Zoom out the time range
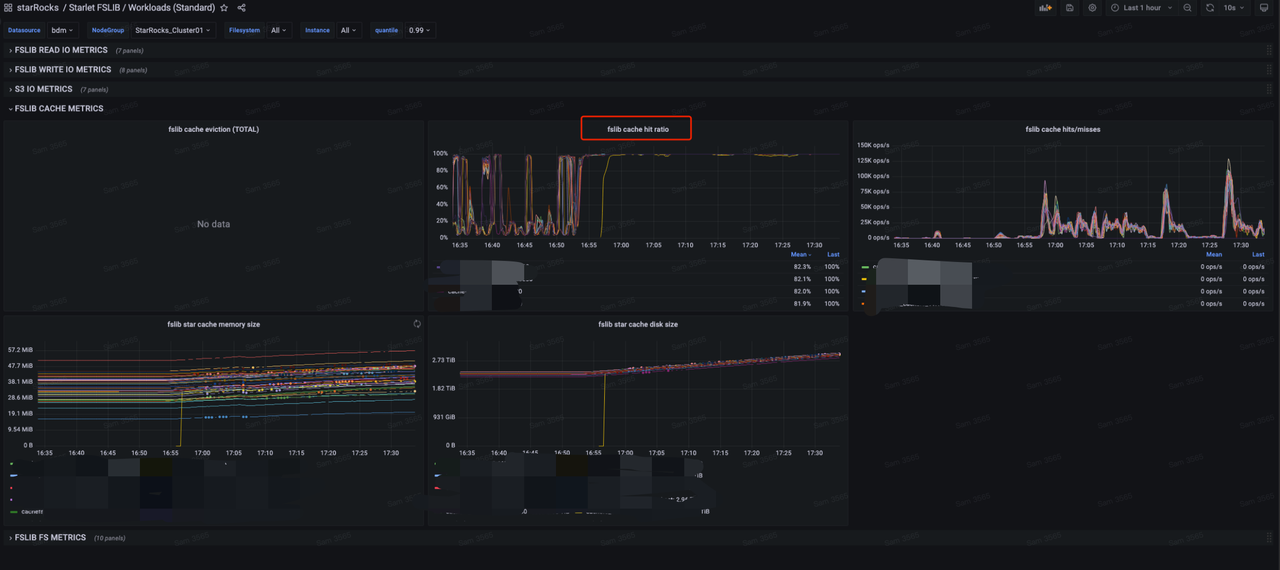This screenshot has height=570, width=1280. point(1187,7)
